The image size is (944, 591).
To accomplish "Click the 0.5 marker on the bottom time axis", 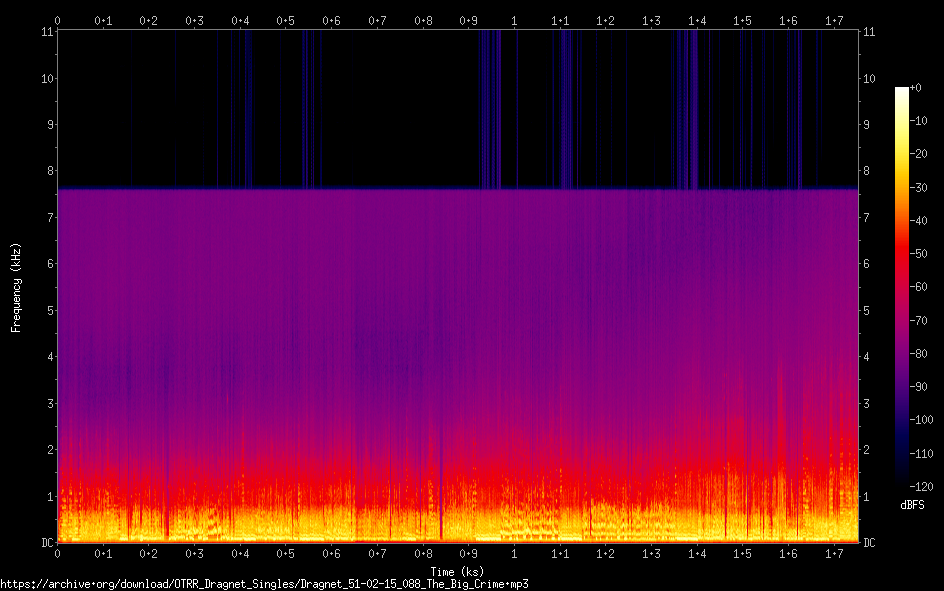I will pyautogui.click(x=285, y=553).
